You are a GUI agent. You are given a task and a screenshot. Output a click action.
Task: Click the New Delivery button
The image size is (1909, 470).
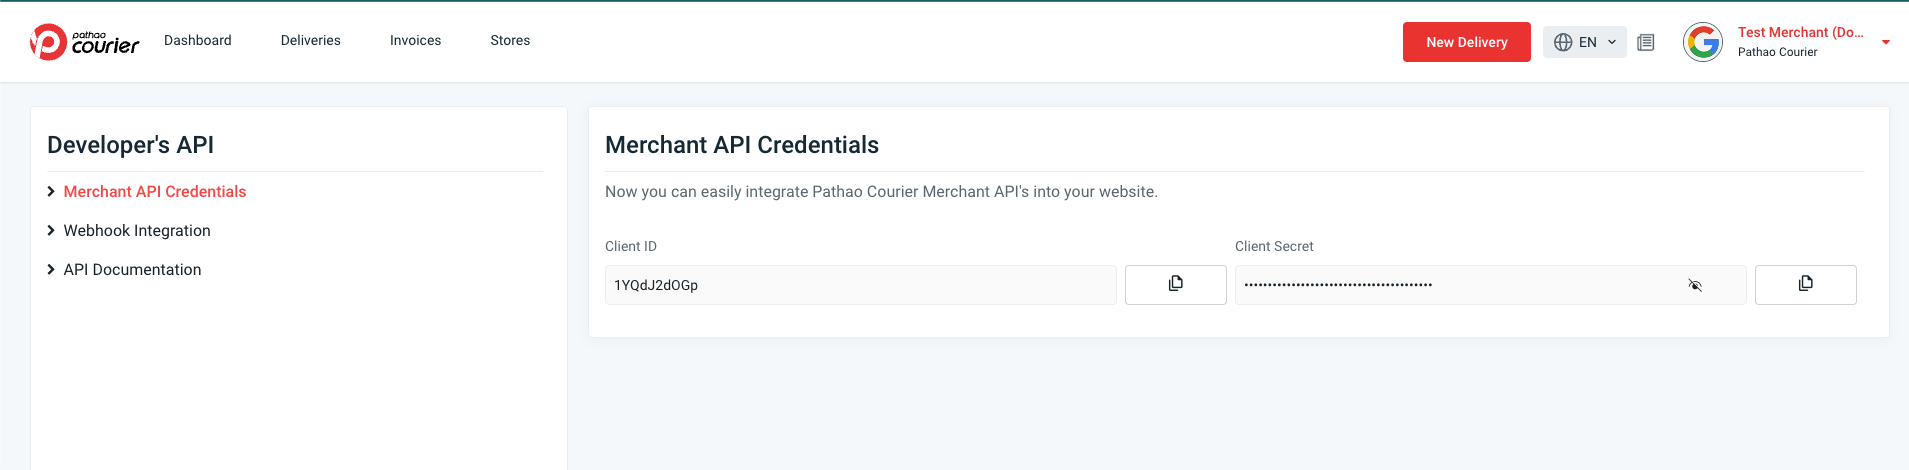1466,42
